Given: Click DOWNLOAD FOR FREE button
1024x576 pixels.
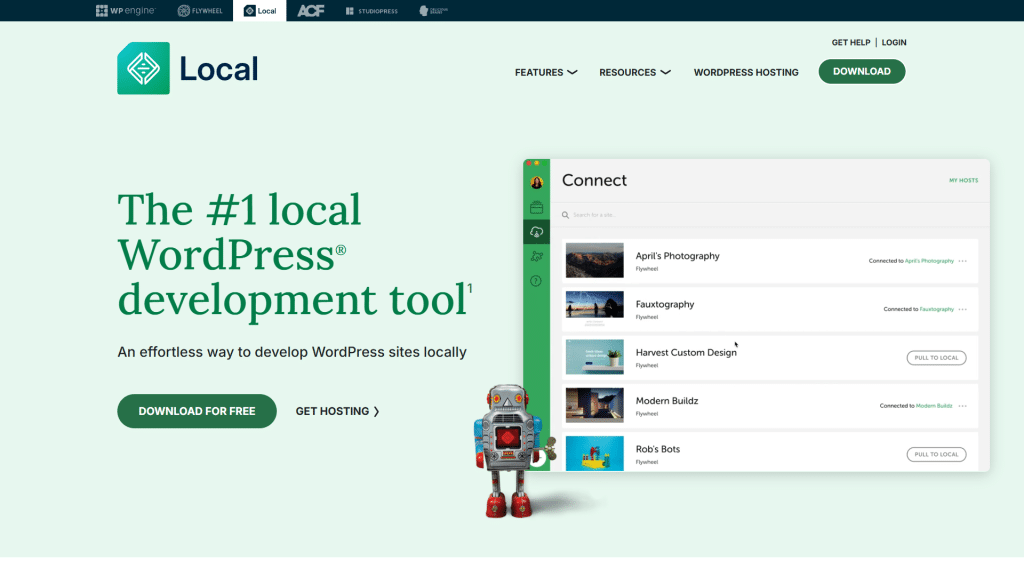Looking at the screenshot, I should 197,411.
